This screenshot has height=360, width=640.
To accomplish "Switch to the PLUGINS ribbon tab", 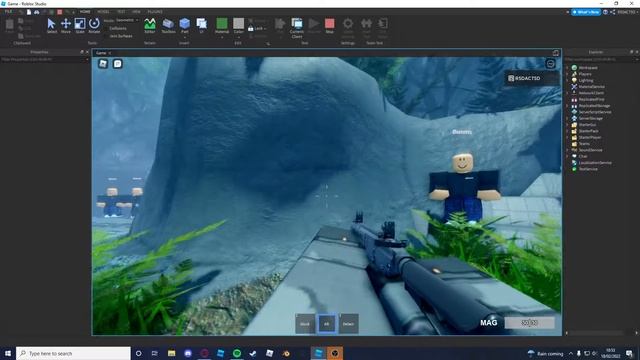I will click(x=155, y=12).
